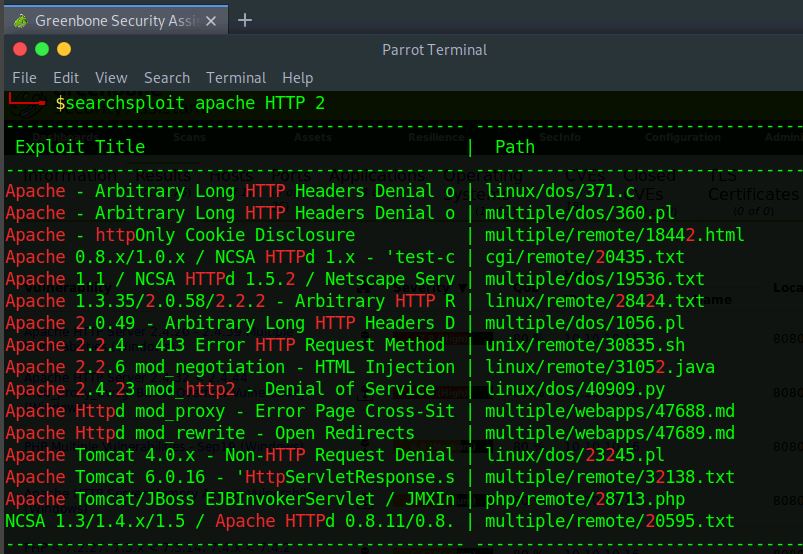This screenshot has width=803, height=554.
Task: Select path linux/remote/28424.txt
Action: point(595,301)
